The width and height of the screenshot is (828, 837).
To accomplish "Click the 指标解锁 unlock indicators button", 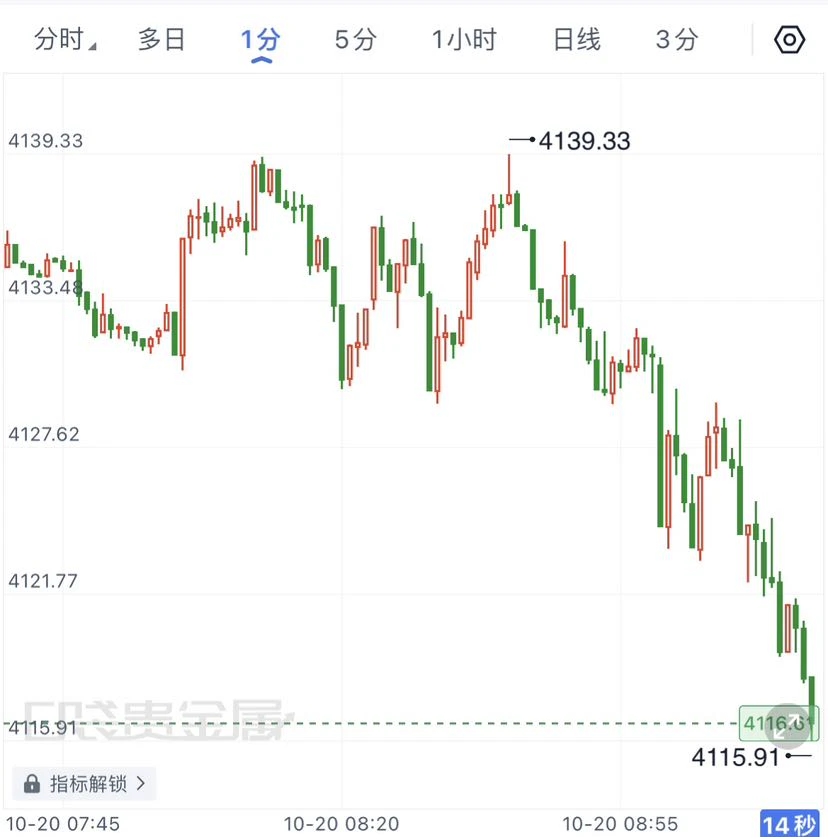I will 84,784.
